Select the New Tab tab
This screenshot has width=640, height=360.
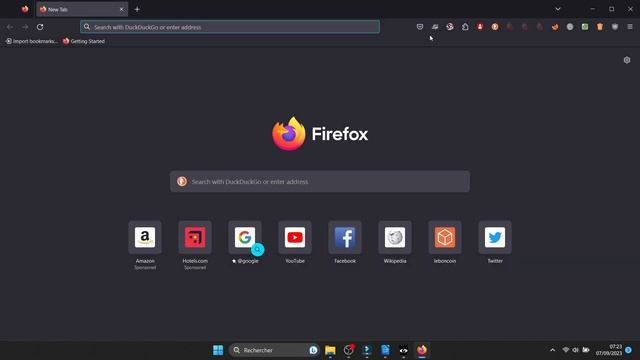(x=82, y=9)
